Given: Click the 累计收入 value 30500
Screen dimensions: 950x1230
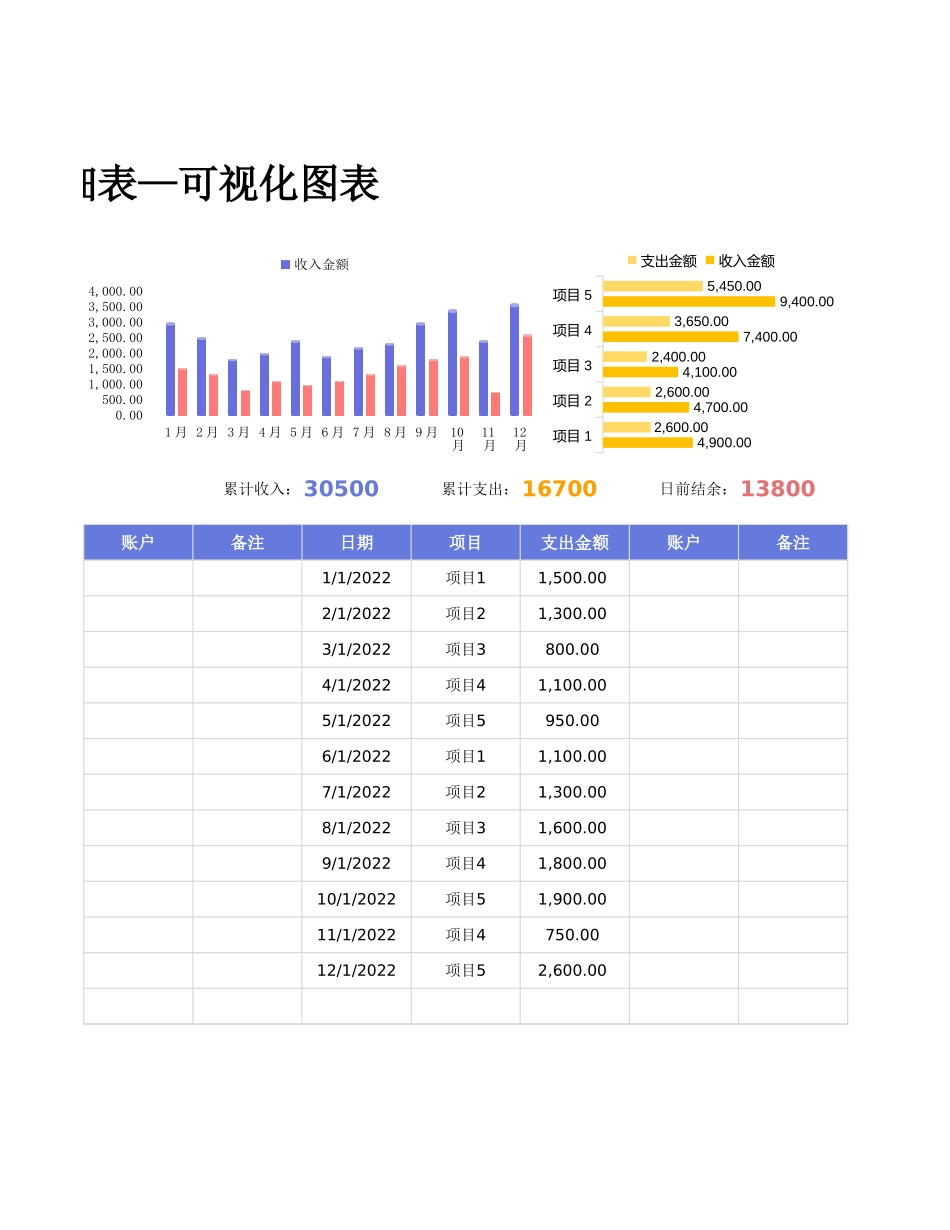Looking at the screenshot, I should [342, 488].
